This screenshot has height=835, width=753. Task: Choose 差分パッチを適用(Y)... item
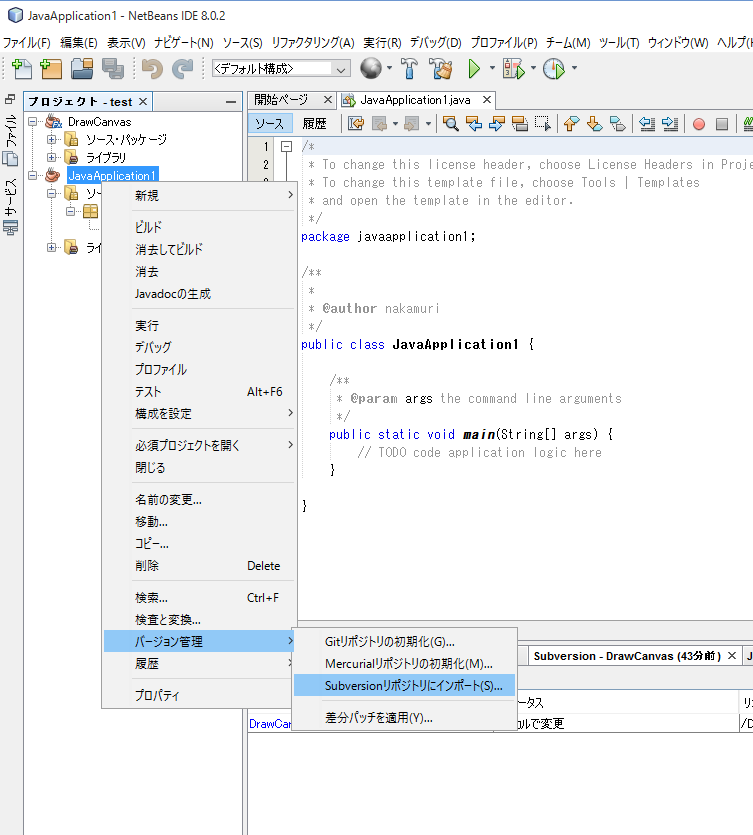(x=404, y=718)
